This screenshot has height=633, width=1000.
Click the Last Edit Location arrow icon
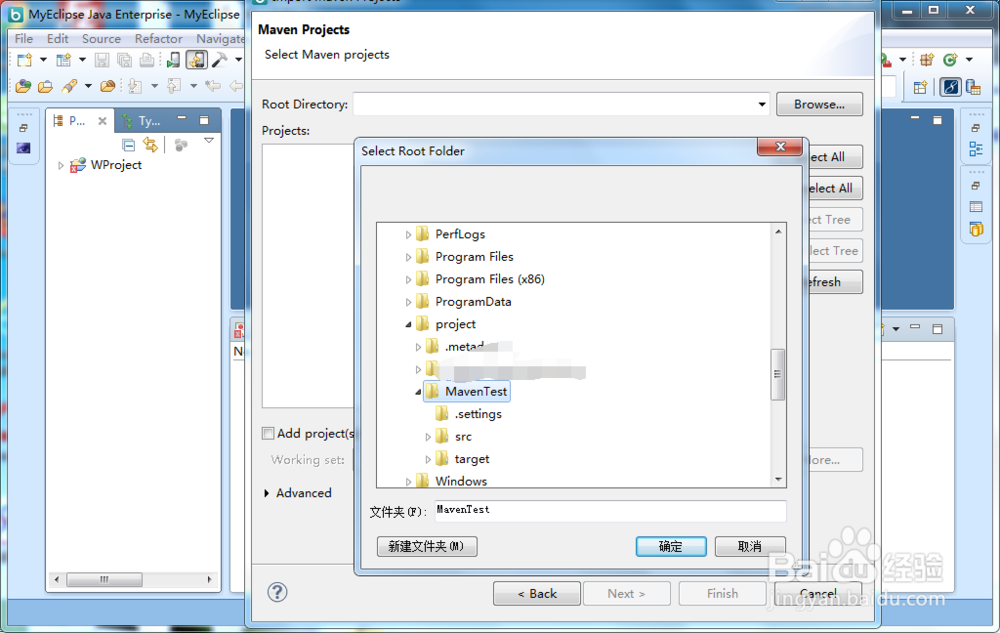(x=213, y=85)
